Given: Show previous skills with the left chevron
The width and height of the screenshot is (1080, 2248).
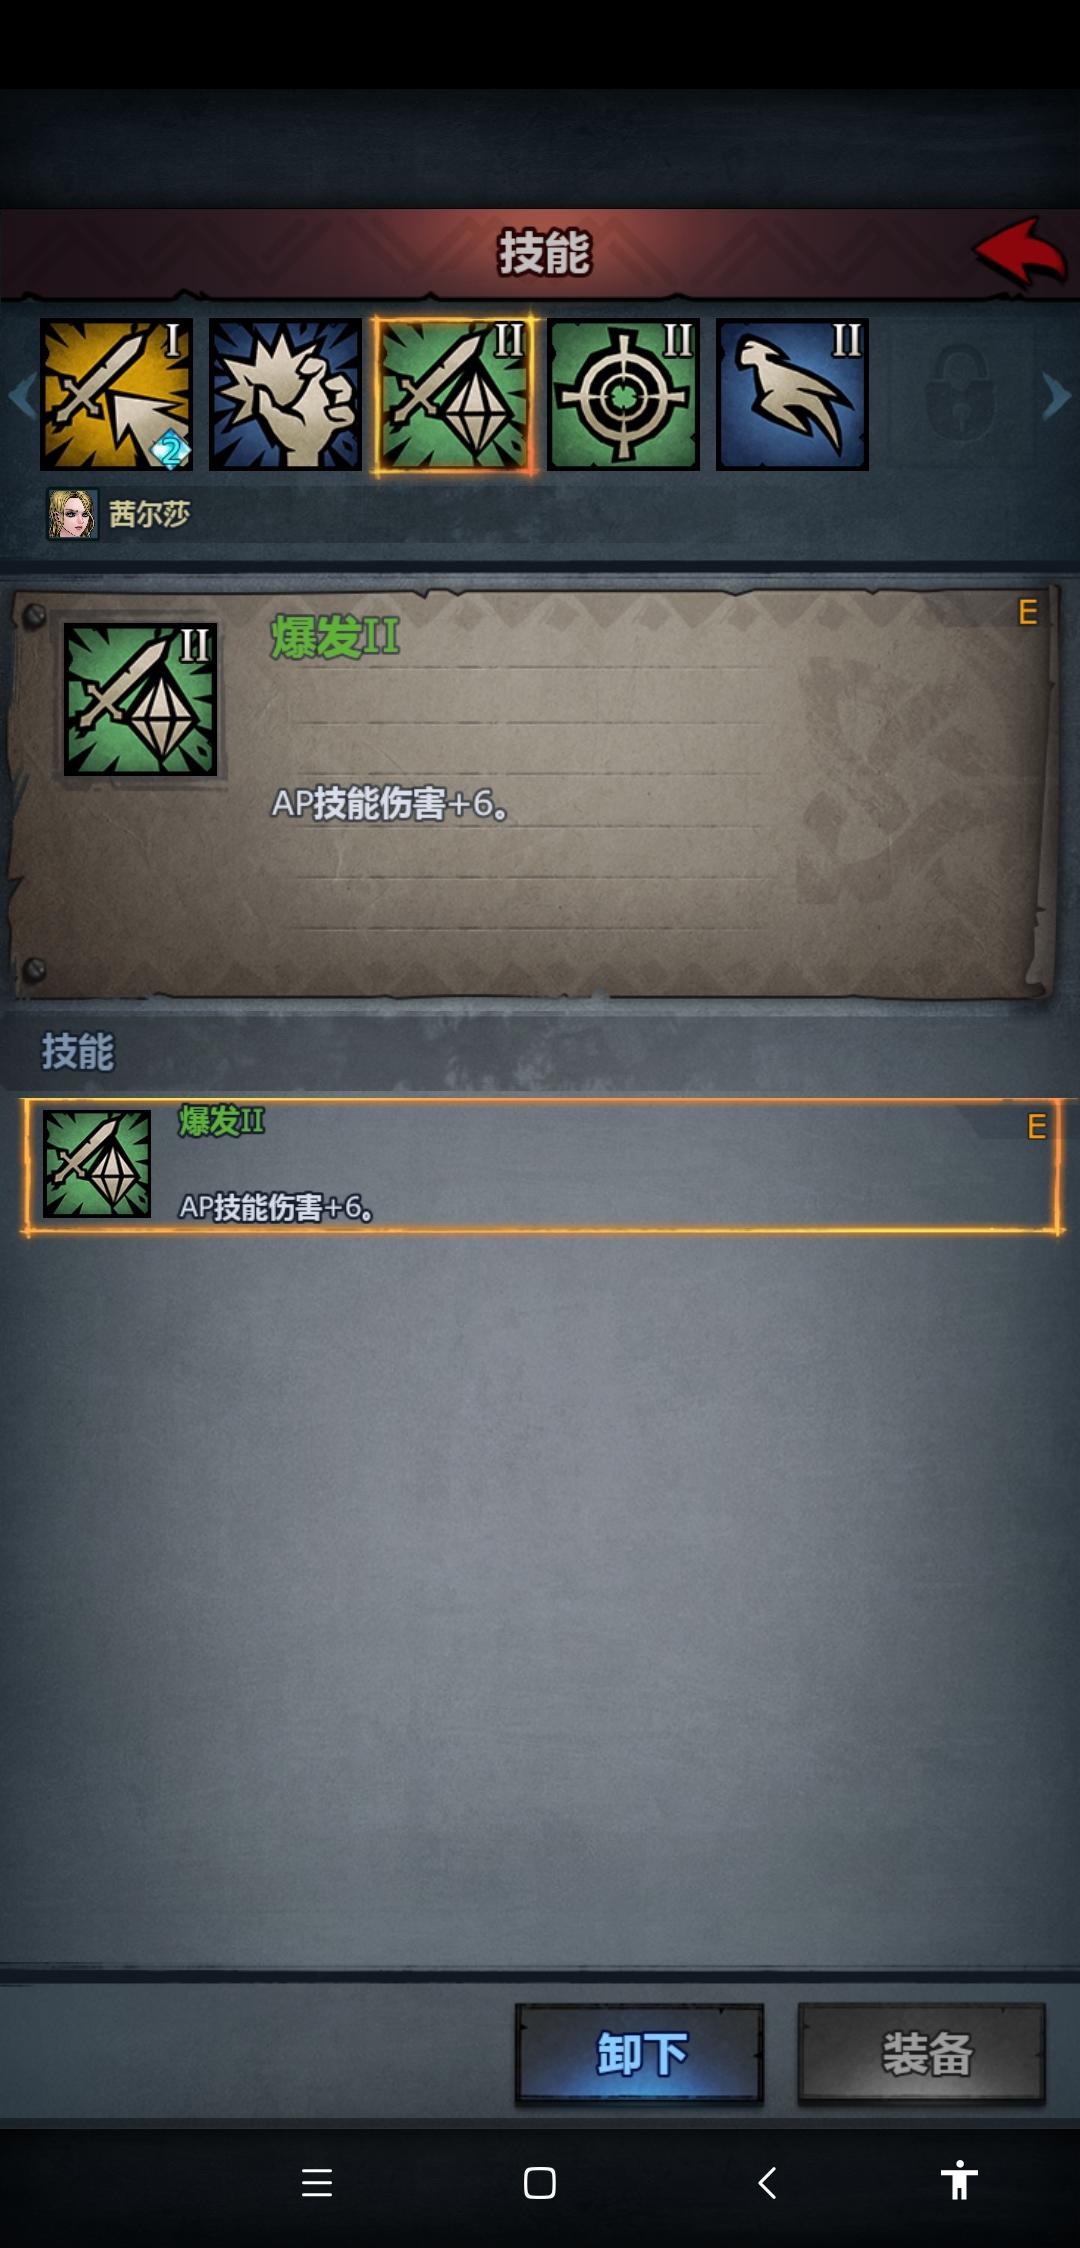Looking at the screenshot, I should [x=22, y=396].
